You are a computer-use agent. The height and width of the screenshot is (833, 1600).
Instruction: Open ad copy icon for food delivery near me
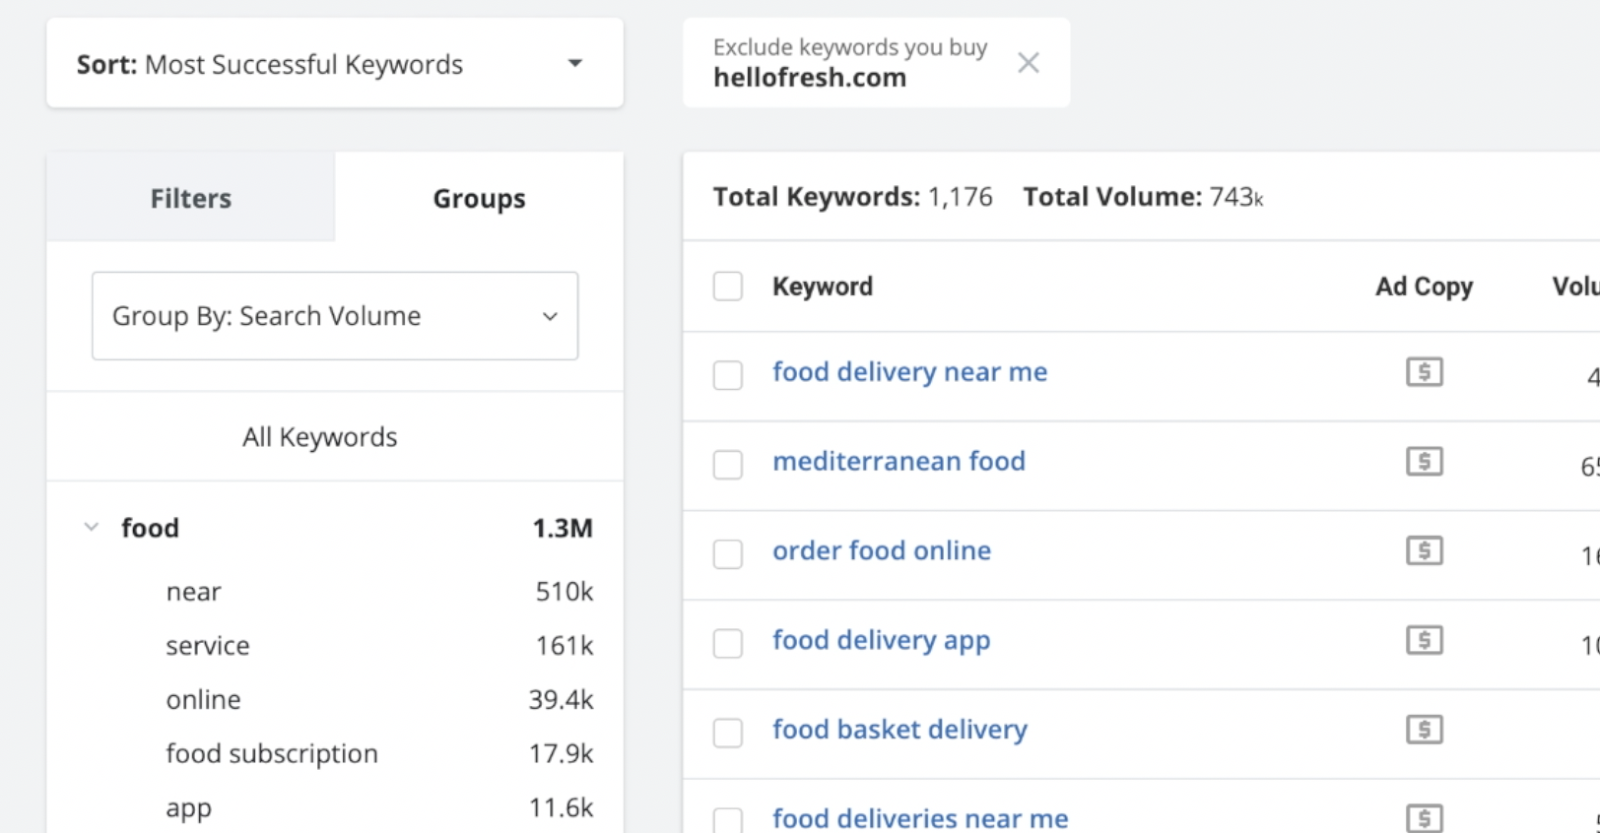pyautogui.click(x=1424, y=373)
